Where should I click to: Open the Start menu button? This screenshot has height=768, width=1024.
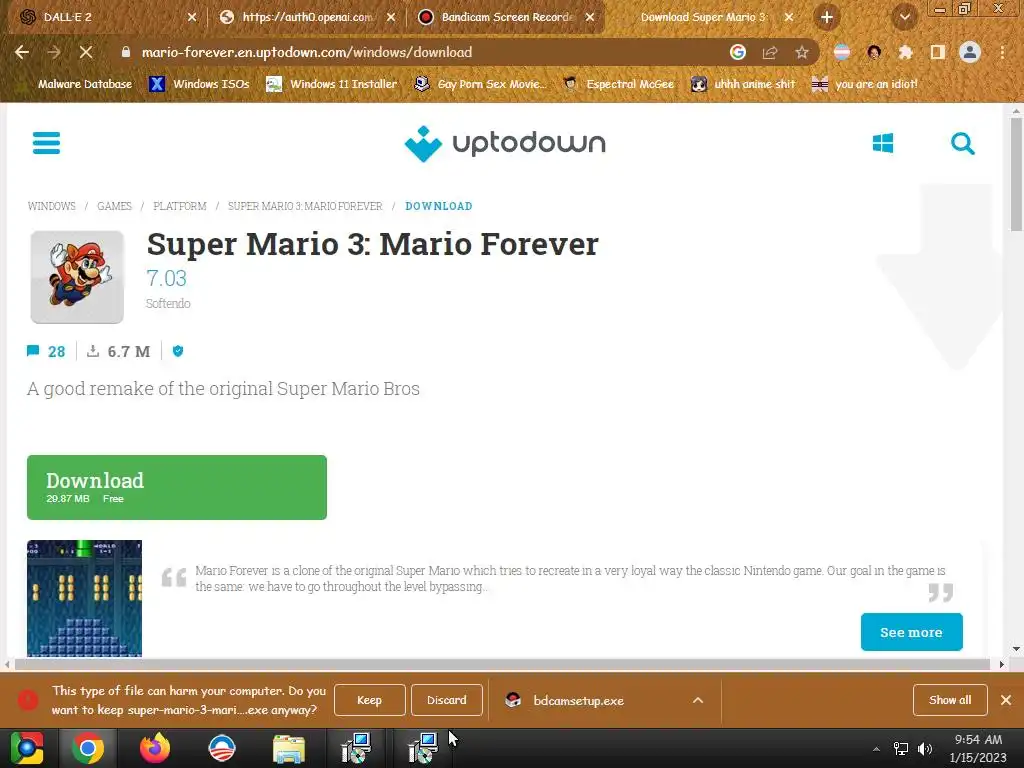[27, 748]
